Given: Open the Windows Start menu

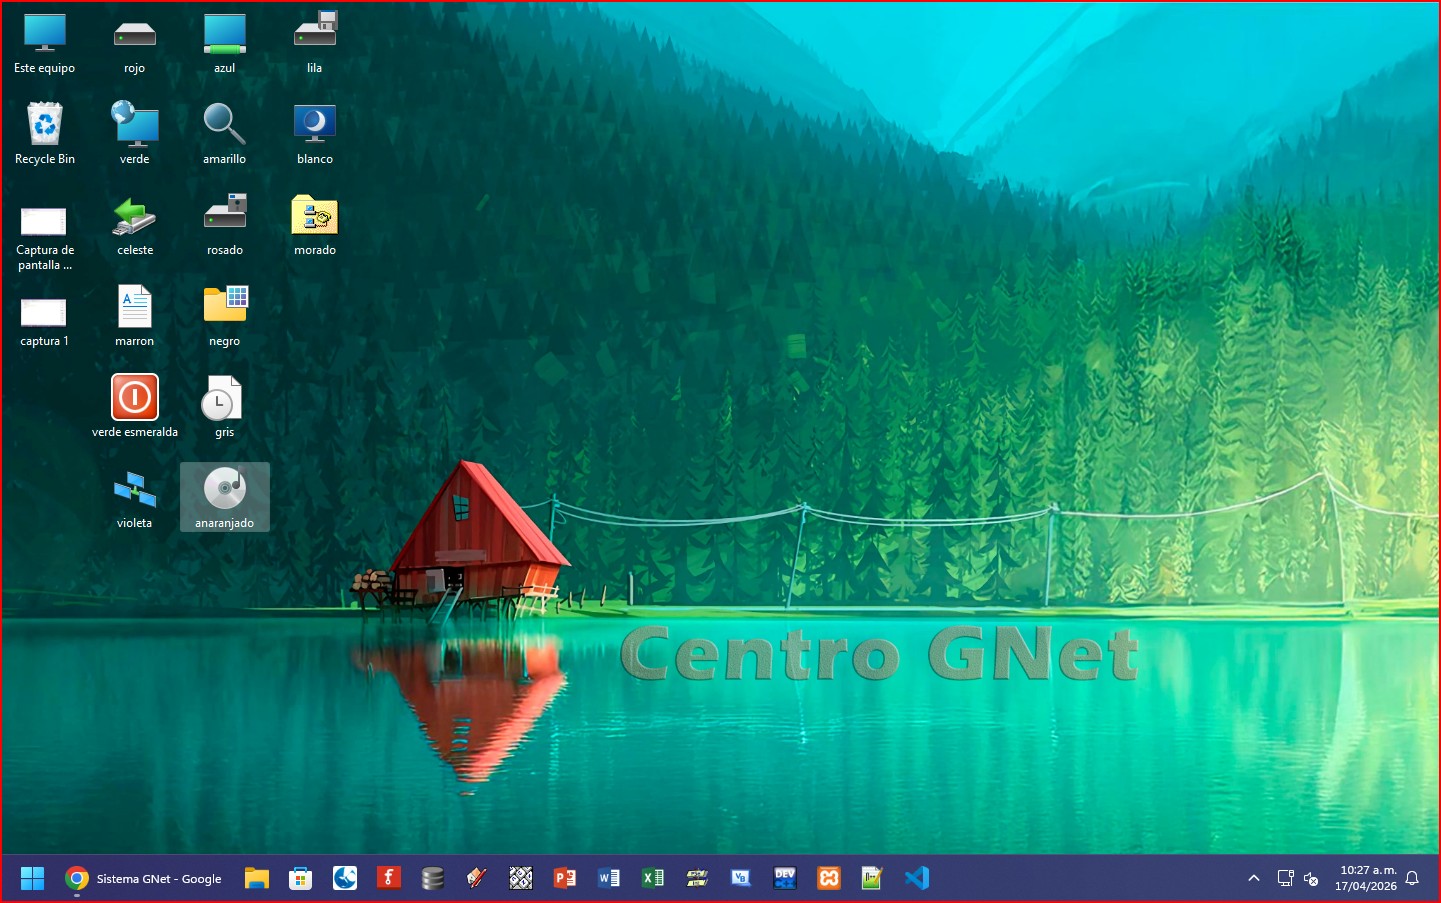Looking at the screenshot, I should point(33,878).
